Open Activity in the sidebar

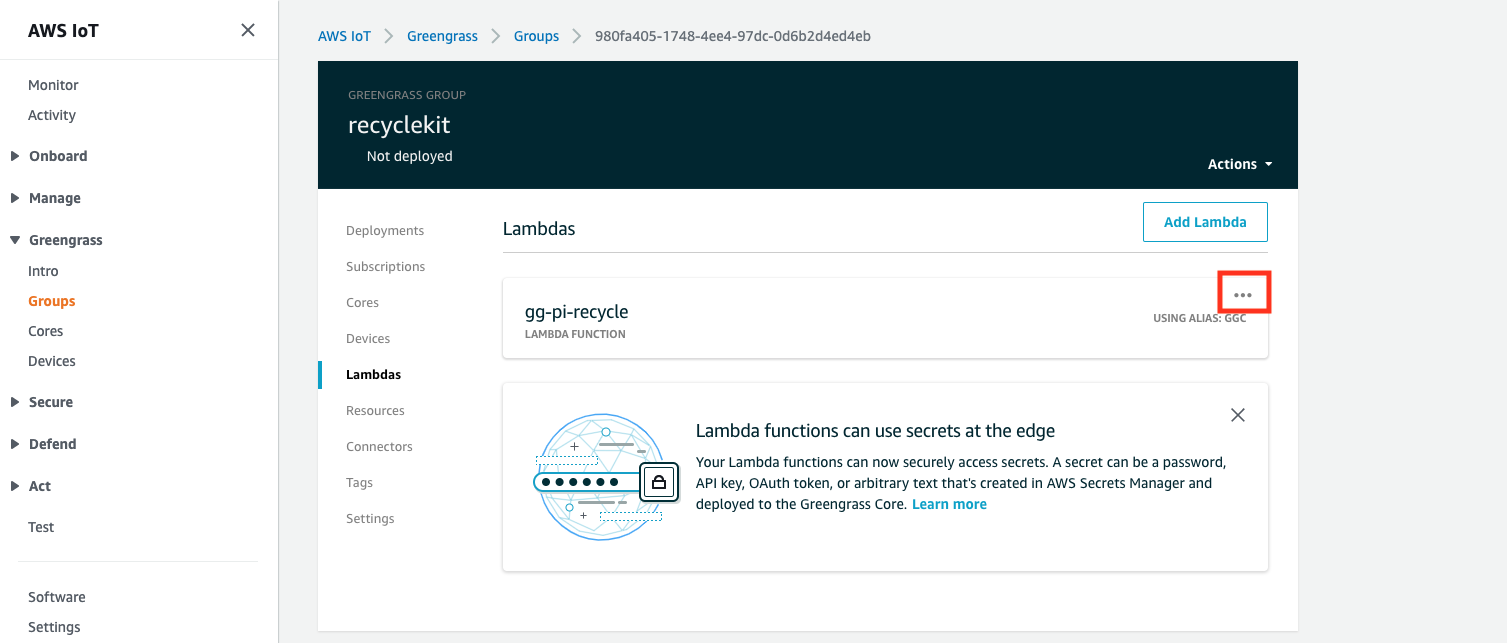(52, 115)
